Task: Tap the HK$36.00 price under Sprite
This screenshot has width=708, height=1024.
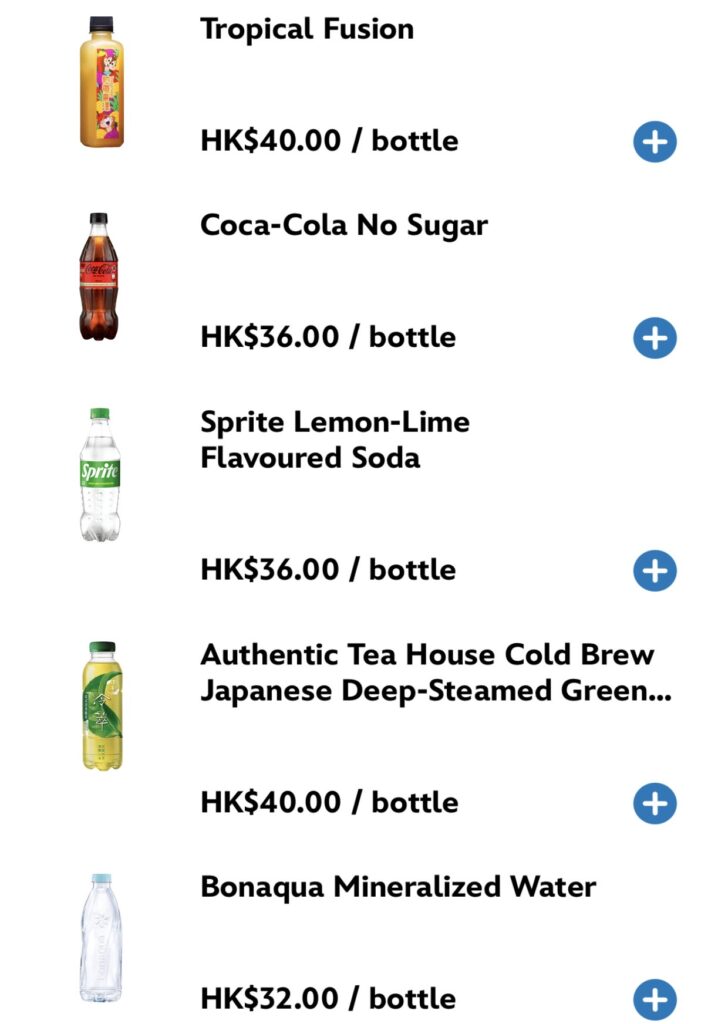Action: 328,570
